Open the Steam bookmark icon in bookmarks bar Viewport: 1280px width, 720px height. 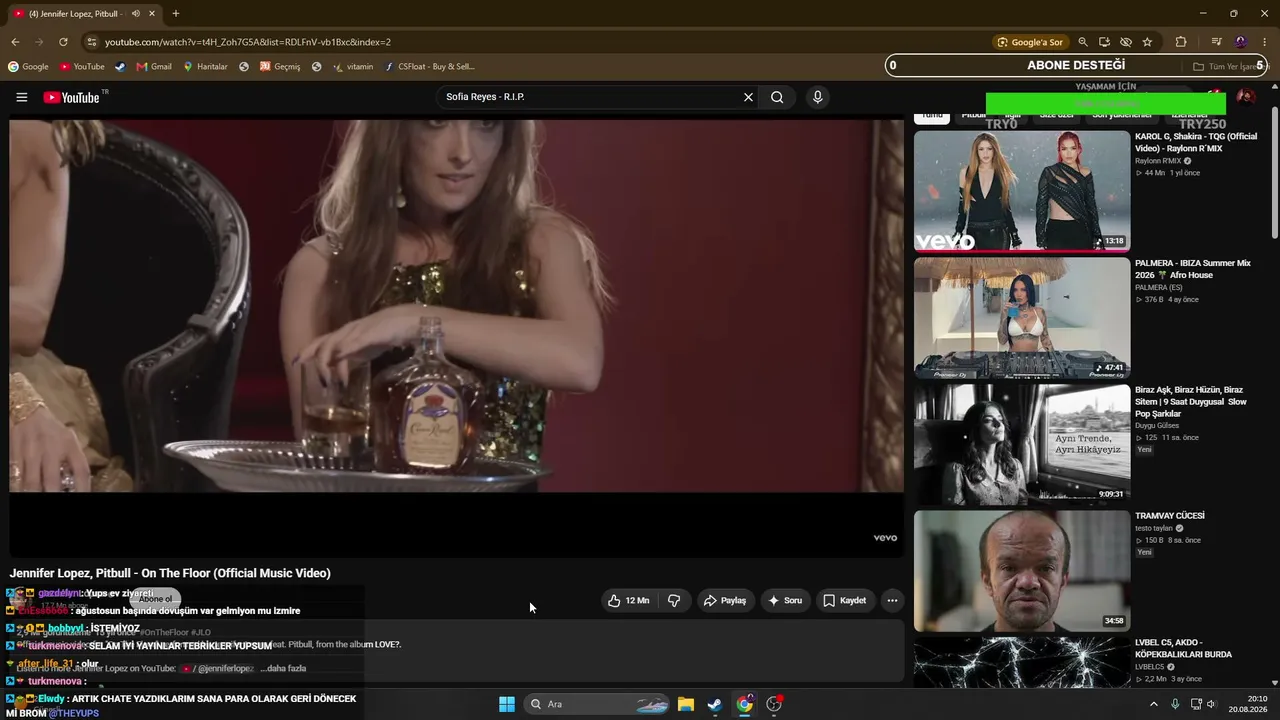point(120,67)
